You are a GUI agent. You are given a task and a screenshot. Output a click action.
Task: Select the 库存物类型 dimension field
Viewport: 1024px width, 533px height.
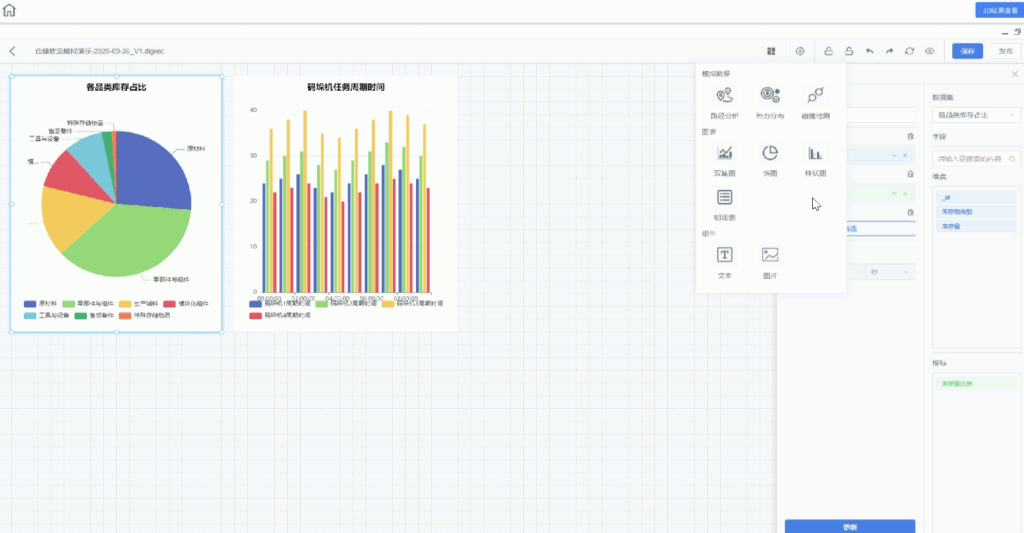[976, 212]
